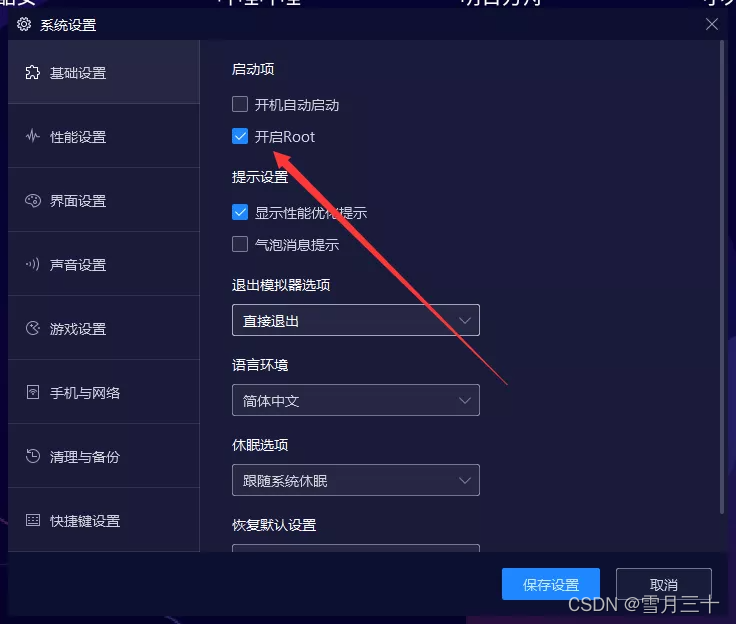
Task: Switch to the 性能设置 tab label
Action: (x=78, y=137)
